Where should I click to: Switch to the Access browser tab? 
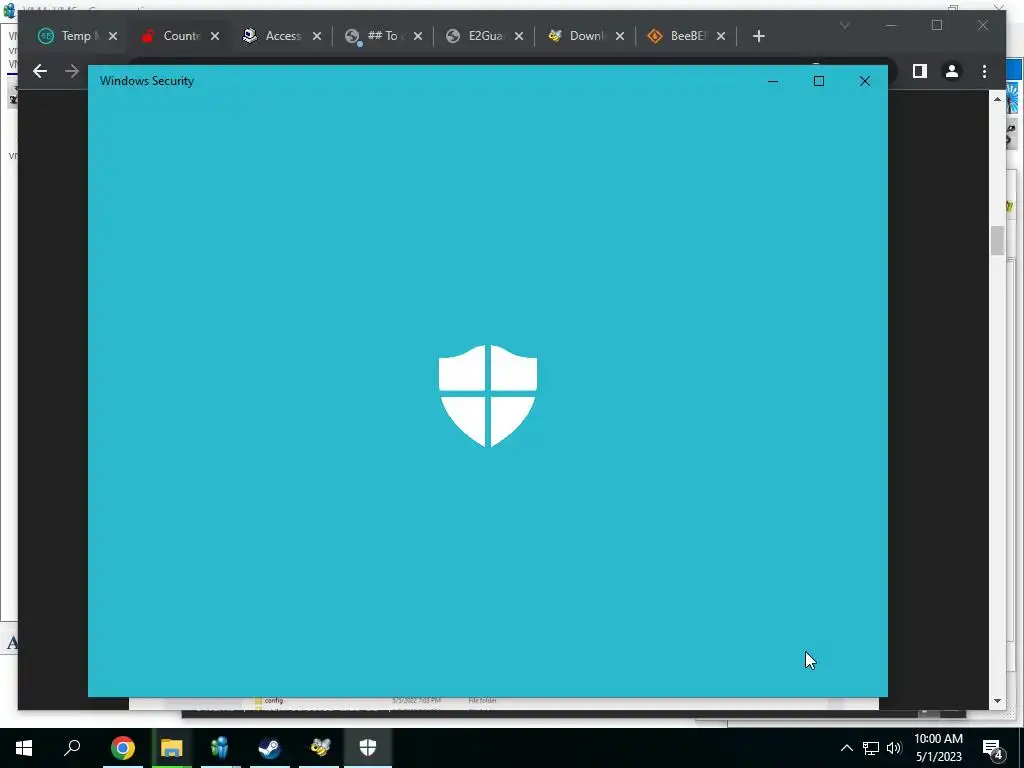point(282,36)
